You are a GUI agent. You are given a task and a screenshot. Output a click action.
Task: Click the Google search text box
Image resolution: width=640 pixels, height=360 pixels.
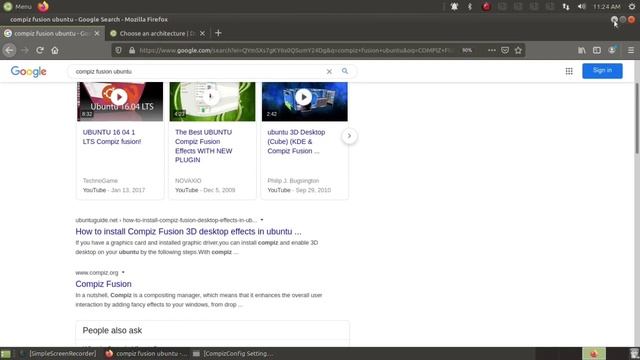coord(198,71)
